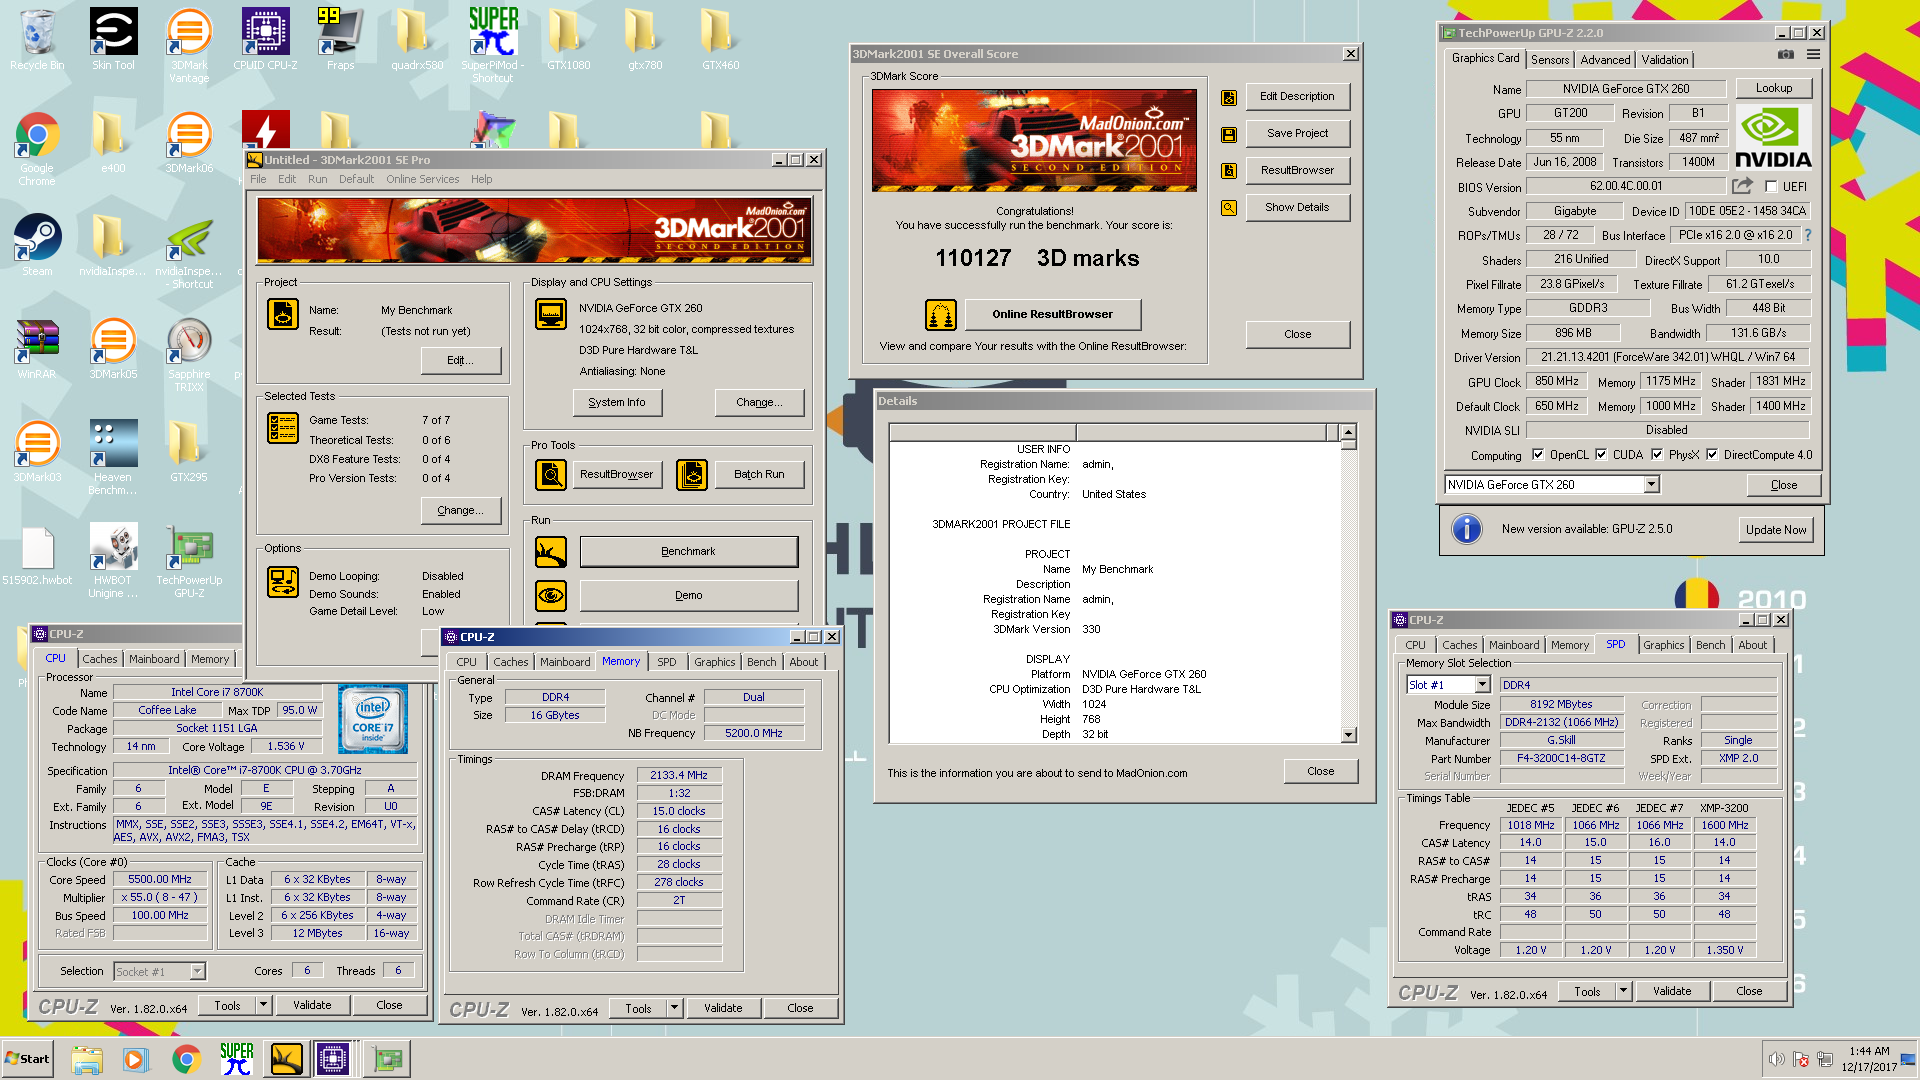Expand Tools dropdown arrow in SPD CPU-Z window
This screenshot has height=1080, width=1920.
[1623, 991]
